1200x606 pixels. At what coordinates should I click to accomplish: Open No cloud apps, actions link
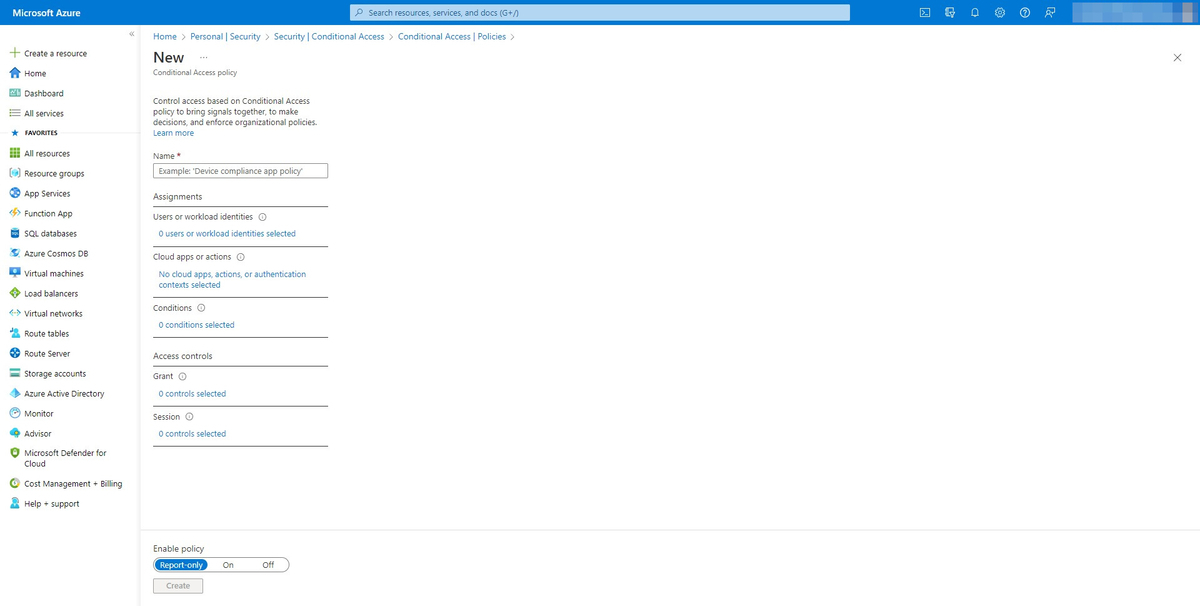tap(232, 279)
